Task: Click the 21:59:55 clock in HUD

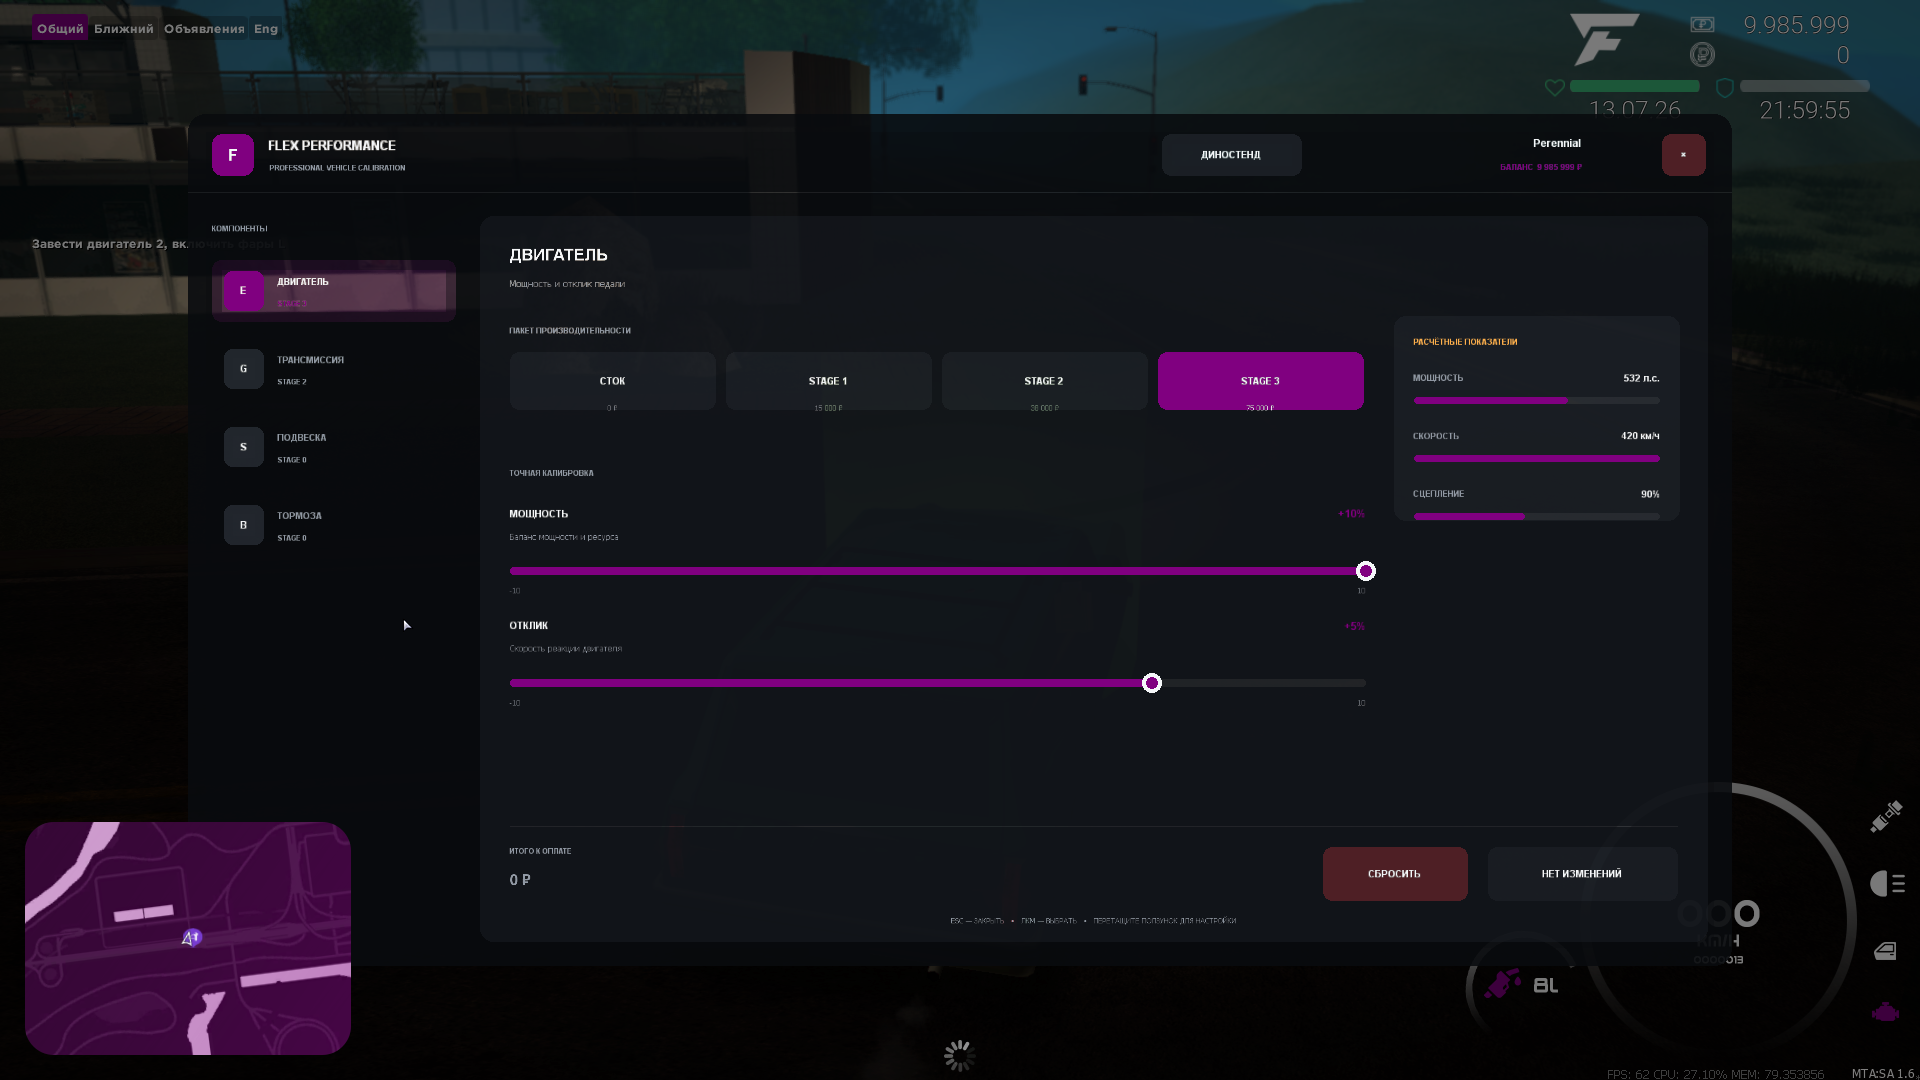Action: [1805, 110]
